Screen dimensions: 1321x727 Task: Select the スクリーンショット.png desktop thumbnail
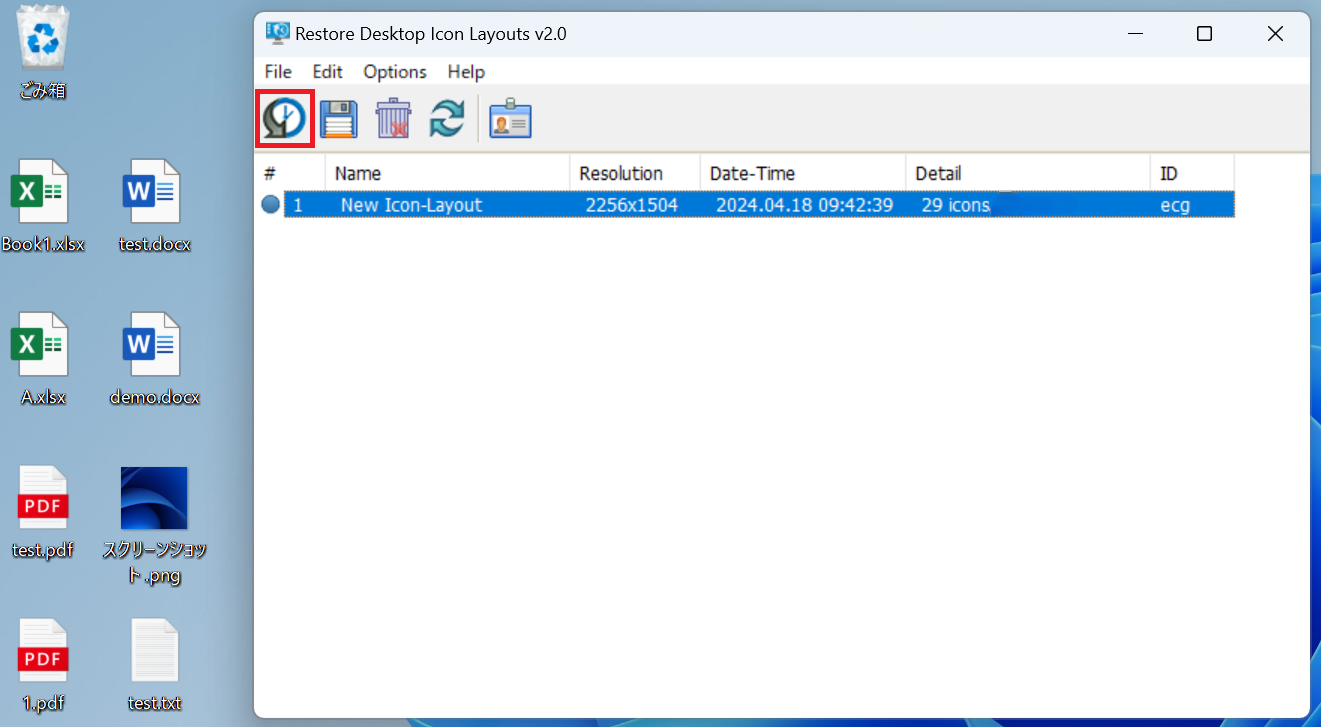click(x=154, y=525)
